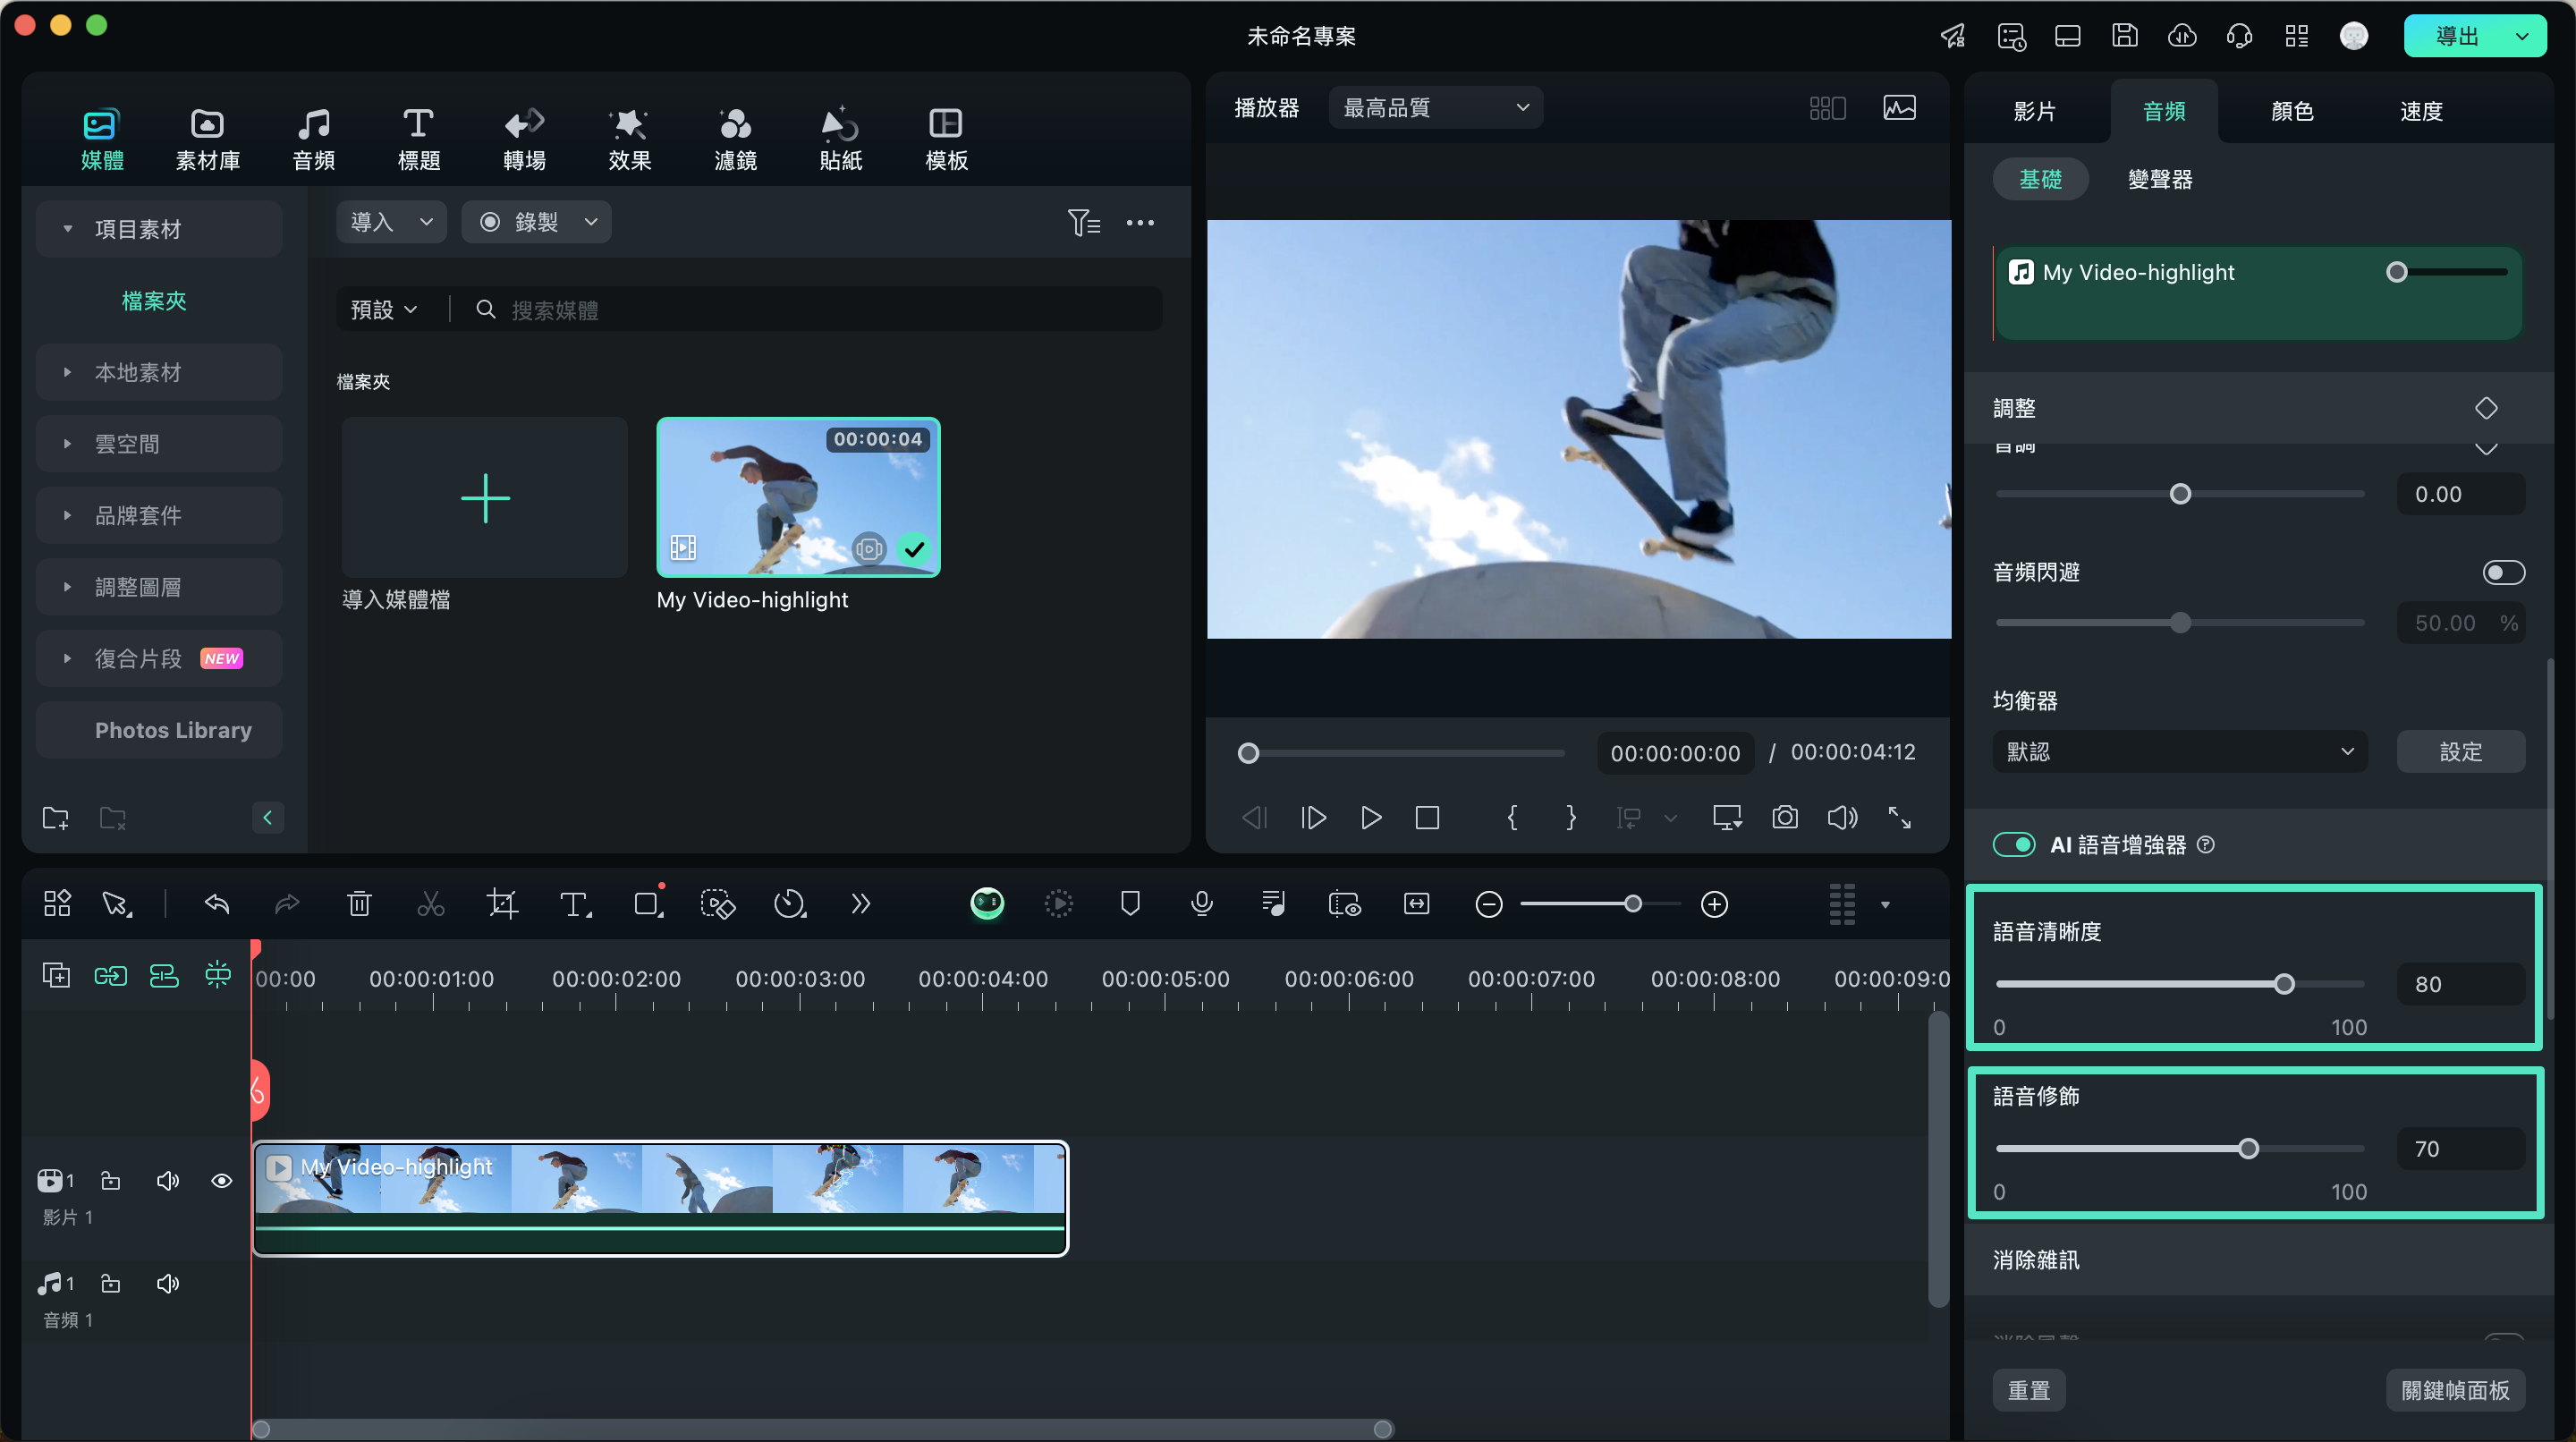Lock the 影片 1 track
Viewport: 2576px width, 1442px height.
coord(111,1180)
